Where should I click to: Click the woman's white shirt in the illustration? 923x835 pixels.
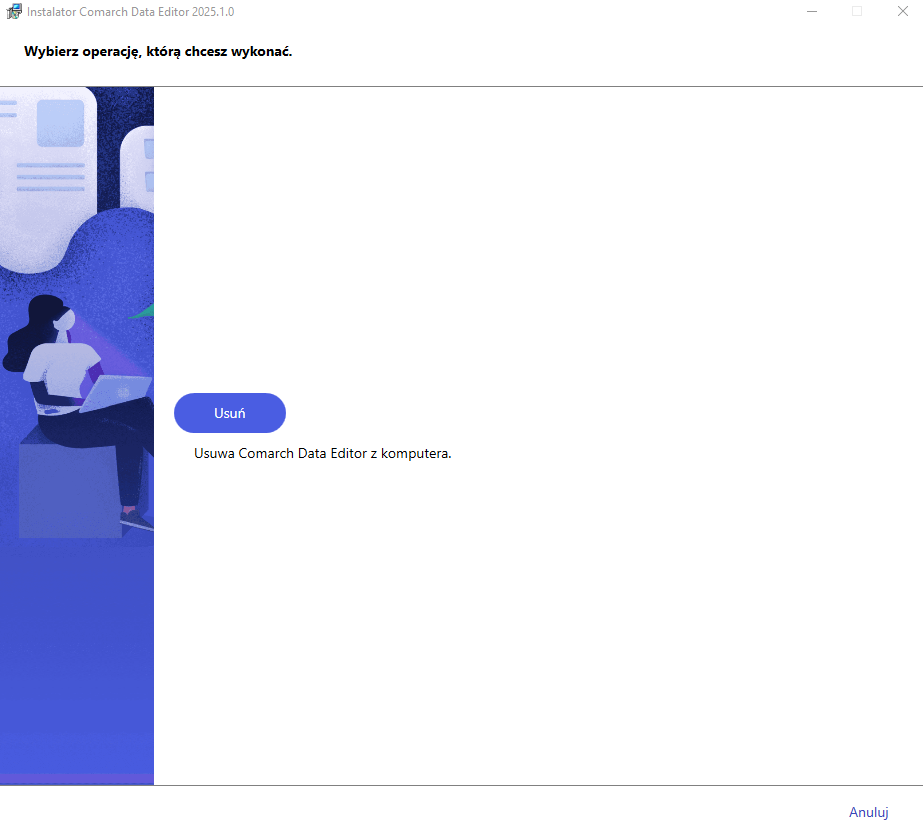[62, 369]
